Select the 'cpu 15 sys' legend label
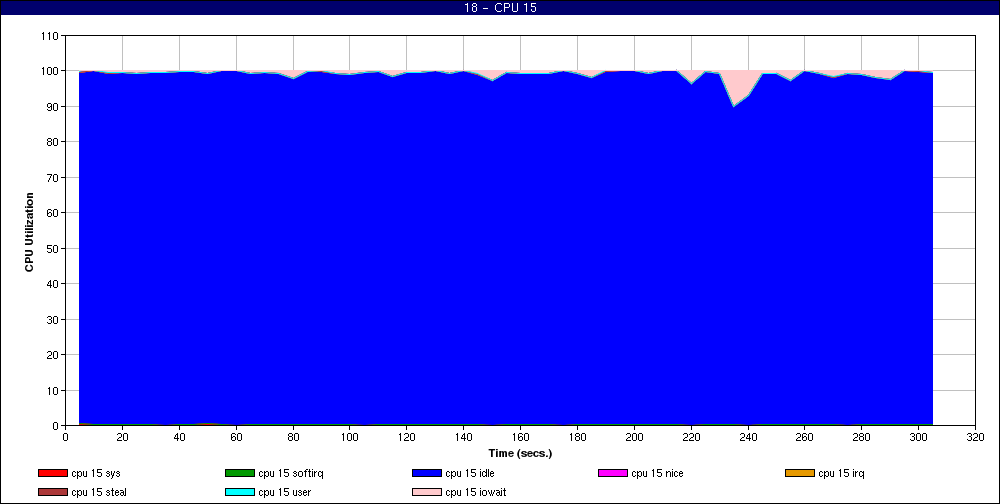 96,473
